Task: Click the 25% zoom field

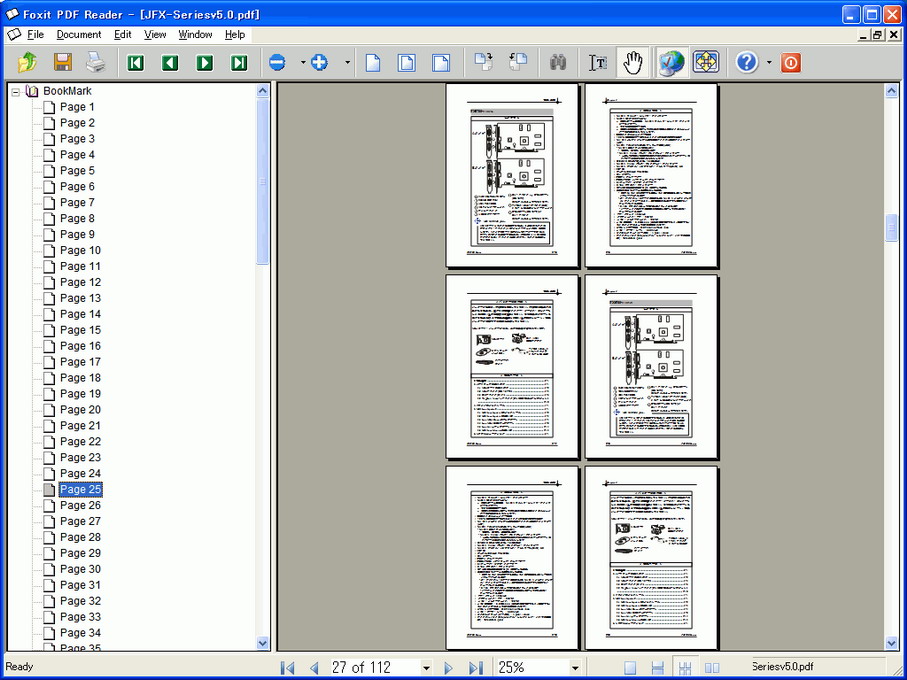Action: (532, 667)
